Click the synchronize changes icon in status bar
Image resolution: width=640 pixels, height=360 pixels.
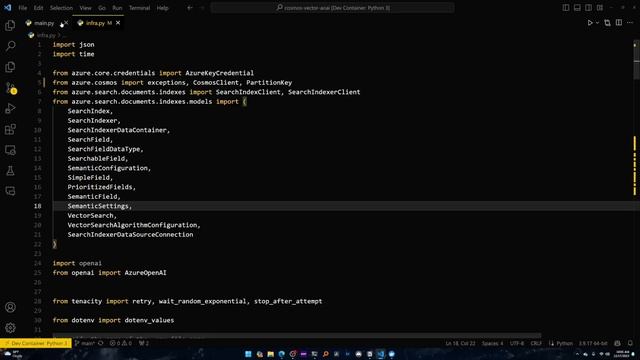(x=100, y=343)
